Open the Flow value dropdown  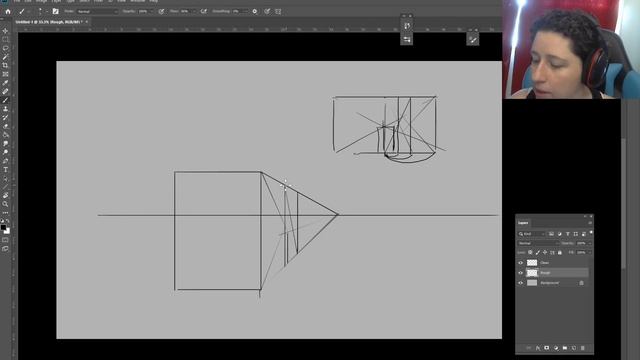[194, 11]
